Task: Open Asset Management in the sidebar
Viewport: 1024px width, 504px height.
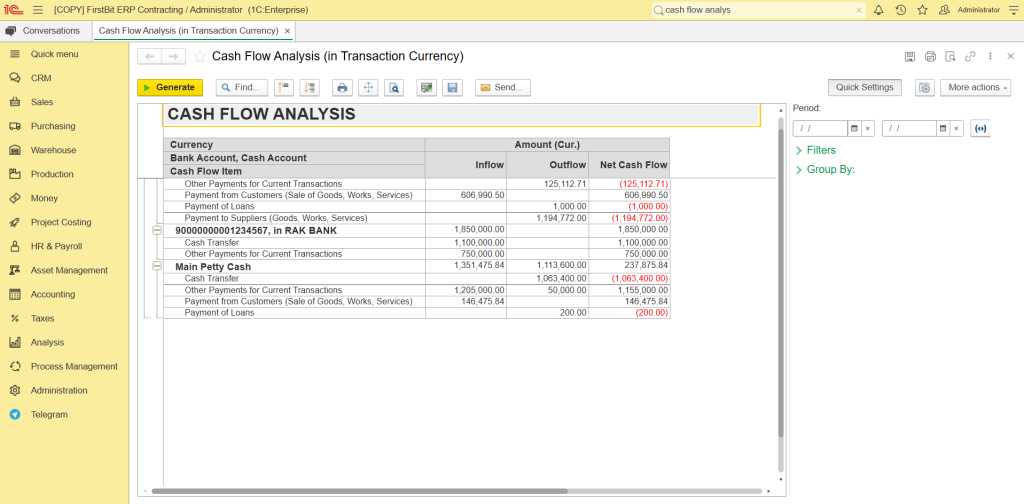Action: coord(69,270)
